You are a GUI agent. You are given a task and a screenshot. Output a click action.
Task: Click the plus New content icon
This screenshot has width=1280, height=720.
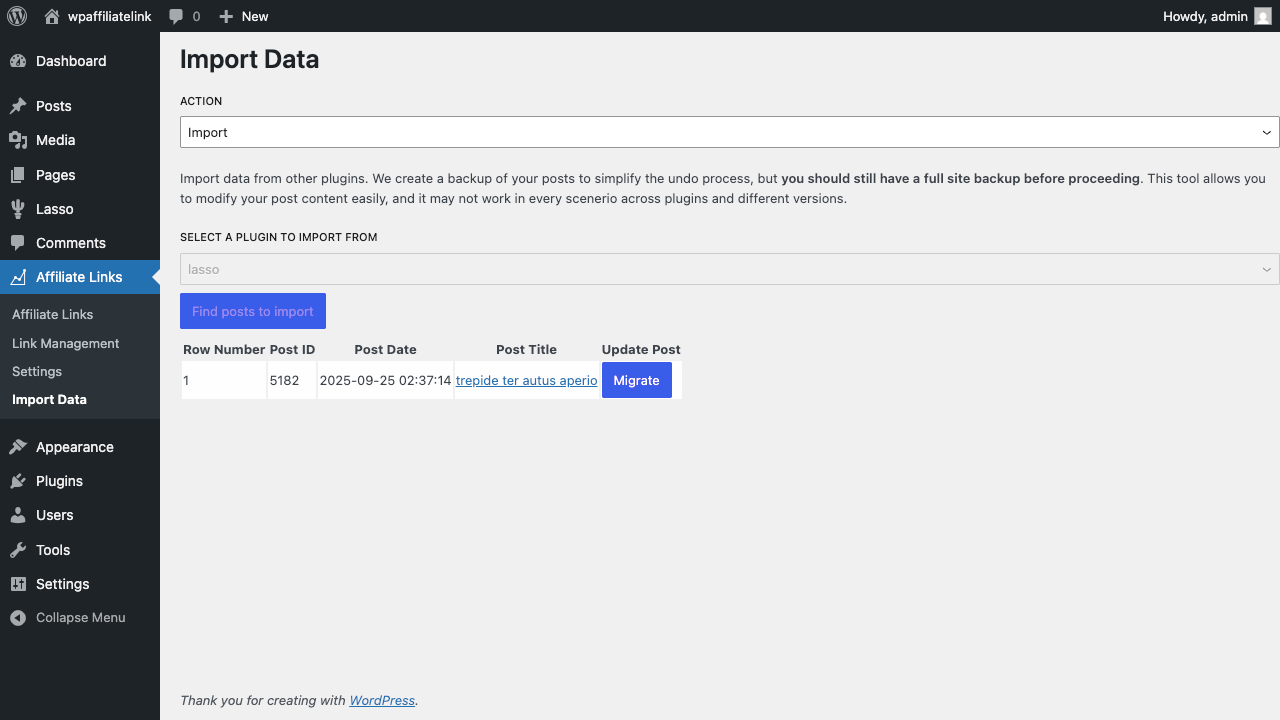(x=226, y=16)
